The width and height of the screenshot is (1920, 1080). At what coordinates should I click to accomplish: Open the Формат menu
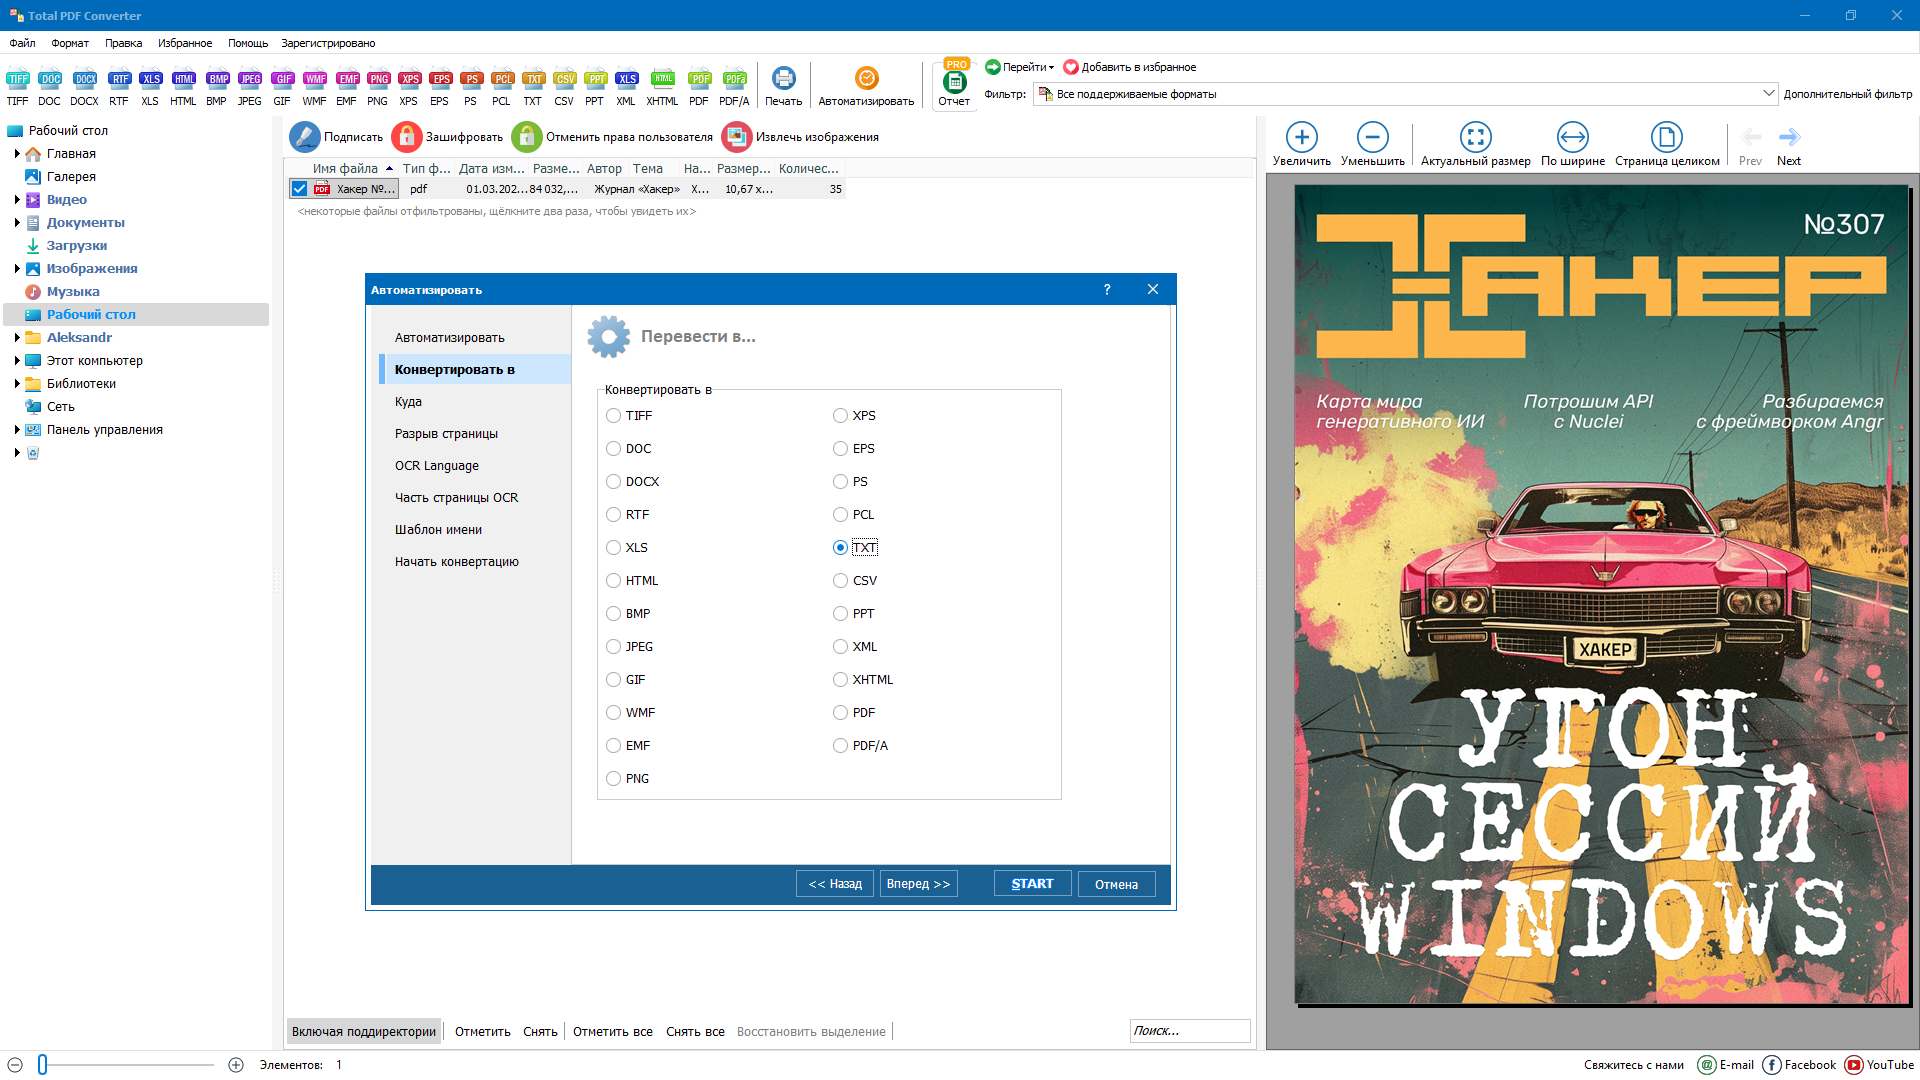70,43
